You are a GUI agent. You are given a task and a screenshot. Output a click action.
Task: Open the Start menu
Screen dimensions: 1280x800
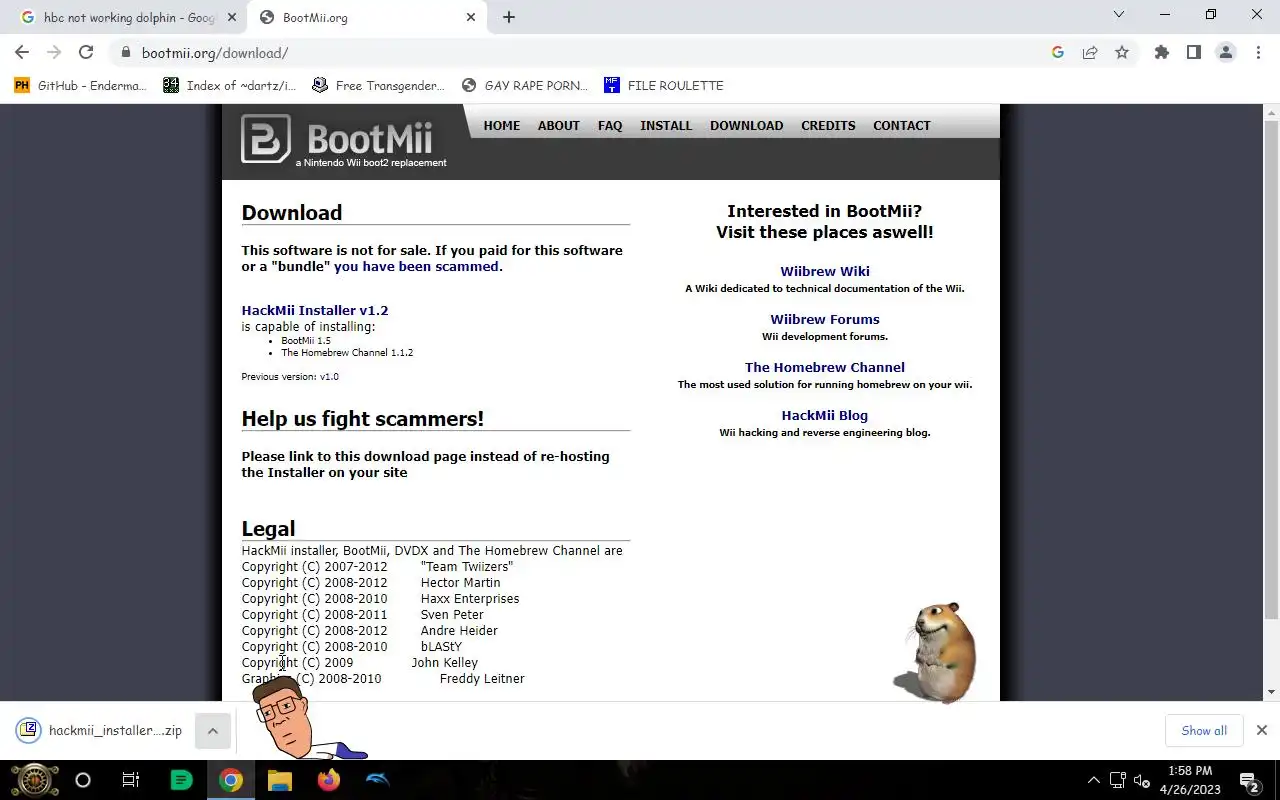point(34,780)
